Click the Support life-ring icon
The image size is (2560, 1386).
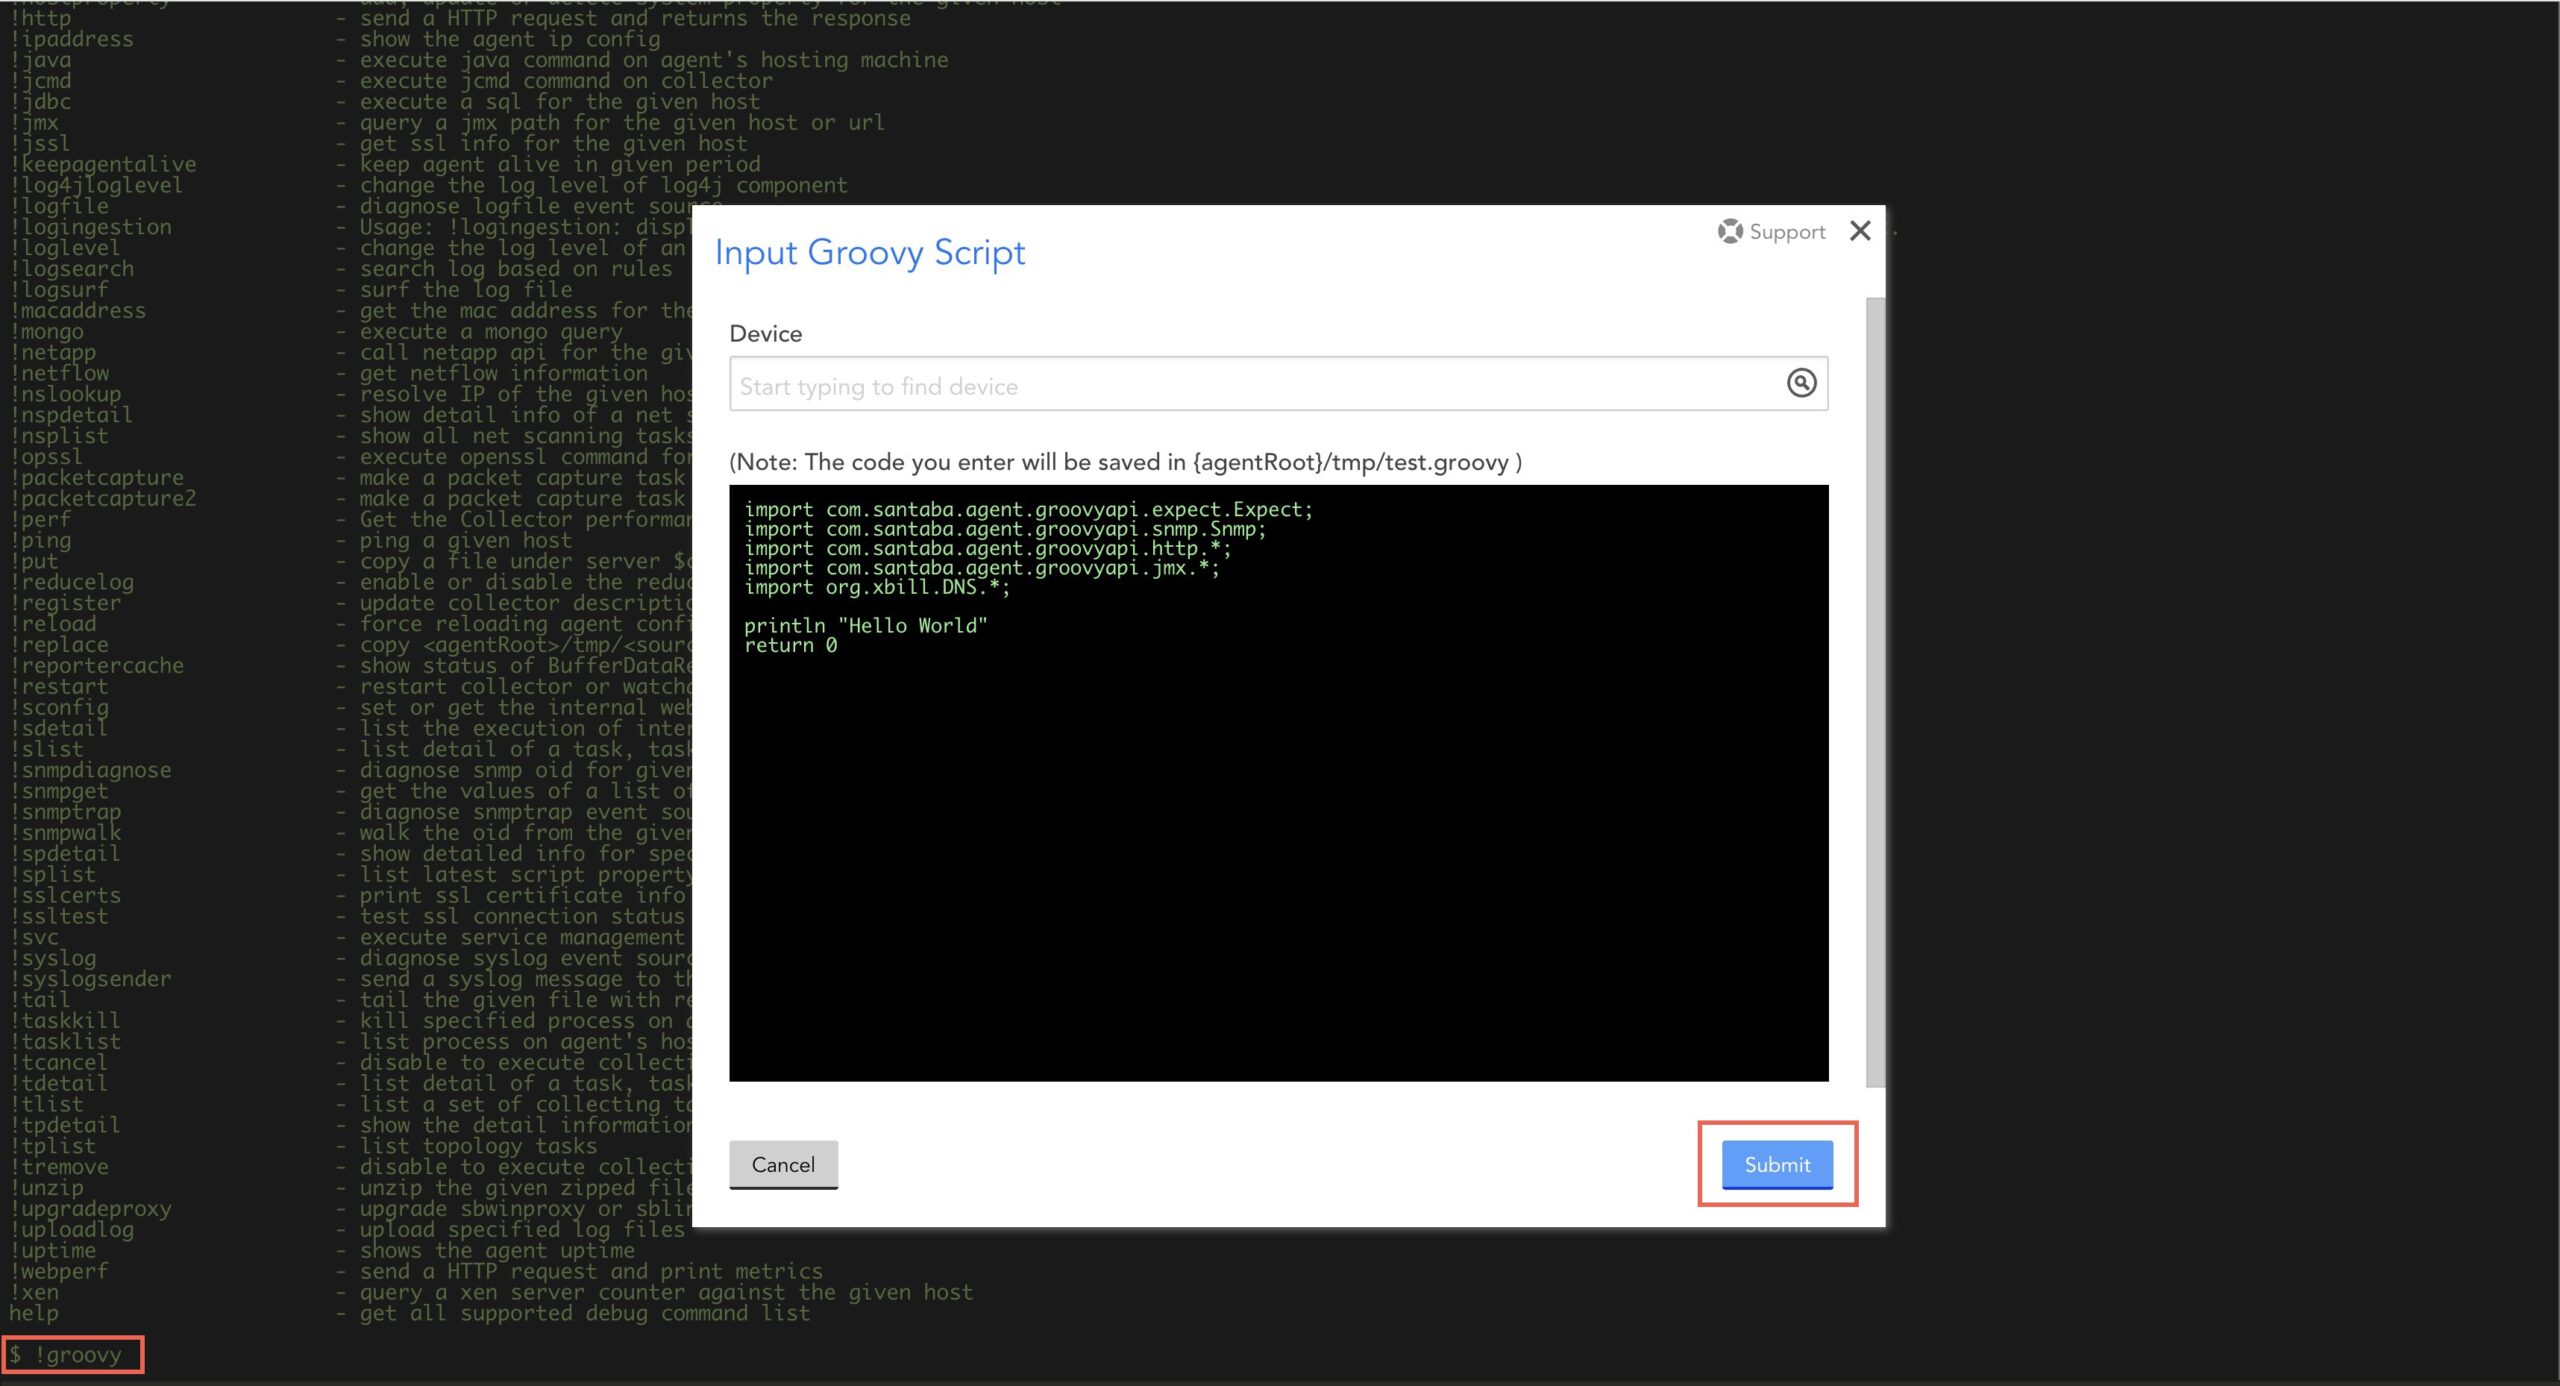coord(1729,231)
